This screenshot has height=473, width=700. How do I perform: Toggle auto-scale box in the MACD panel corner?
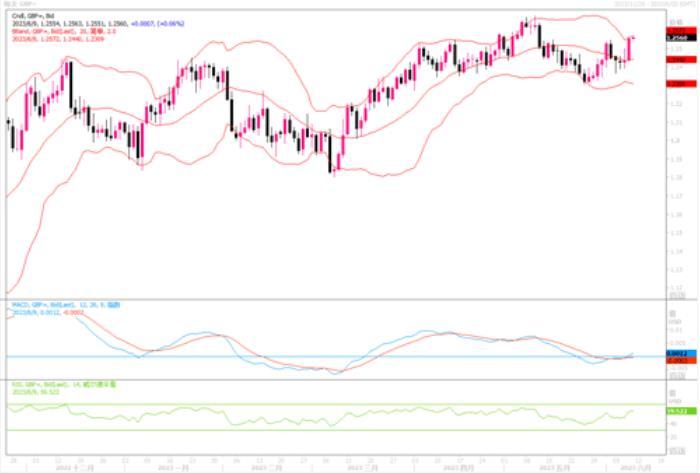pyautogui.click(x=677, y=375)
